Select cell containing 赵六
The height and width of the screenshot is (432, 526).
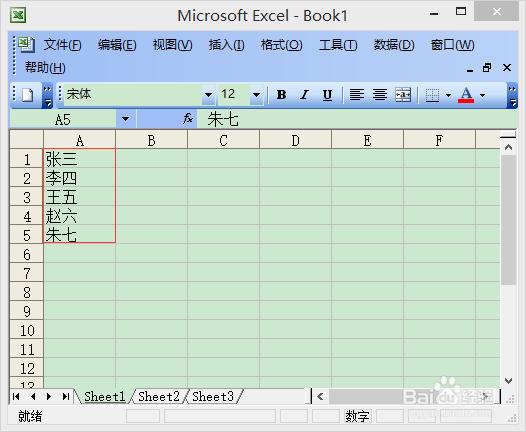80,216
